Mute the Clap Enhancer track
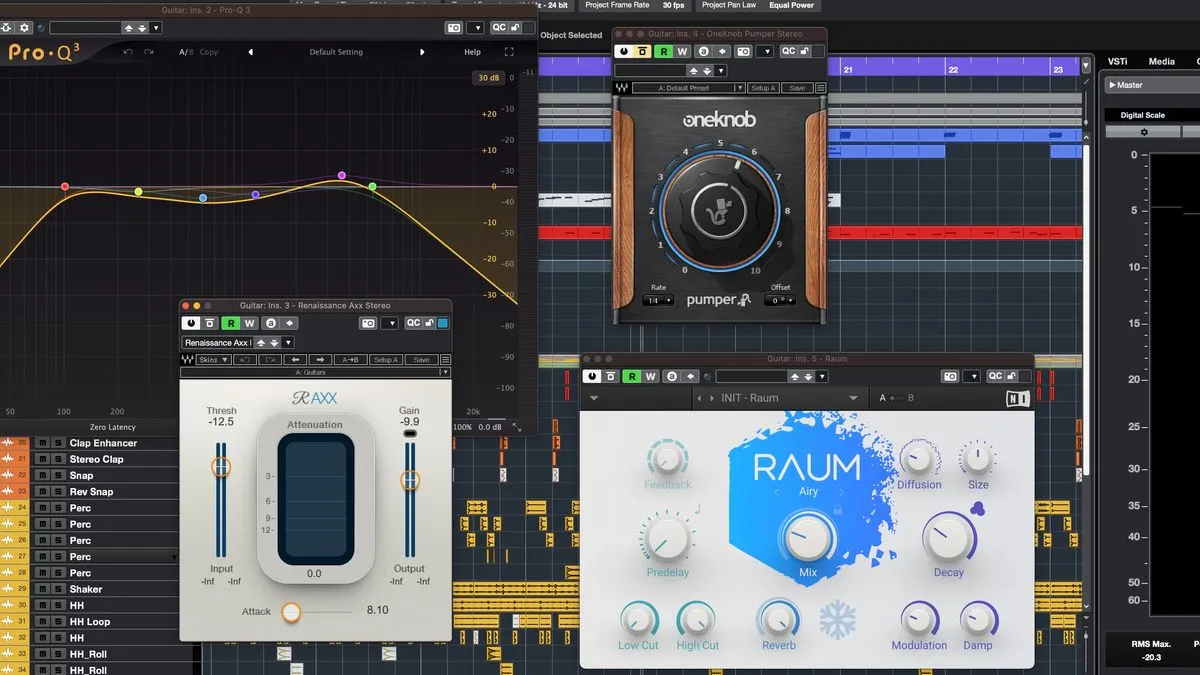 click(42, 443)
